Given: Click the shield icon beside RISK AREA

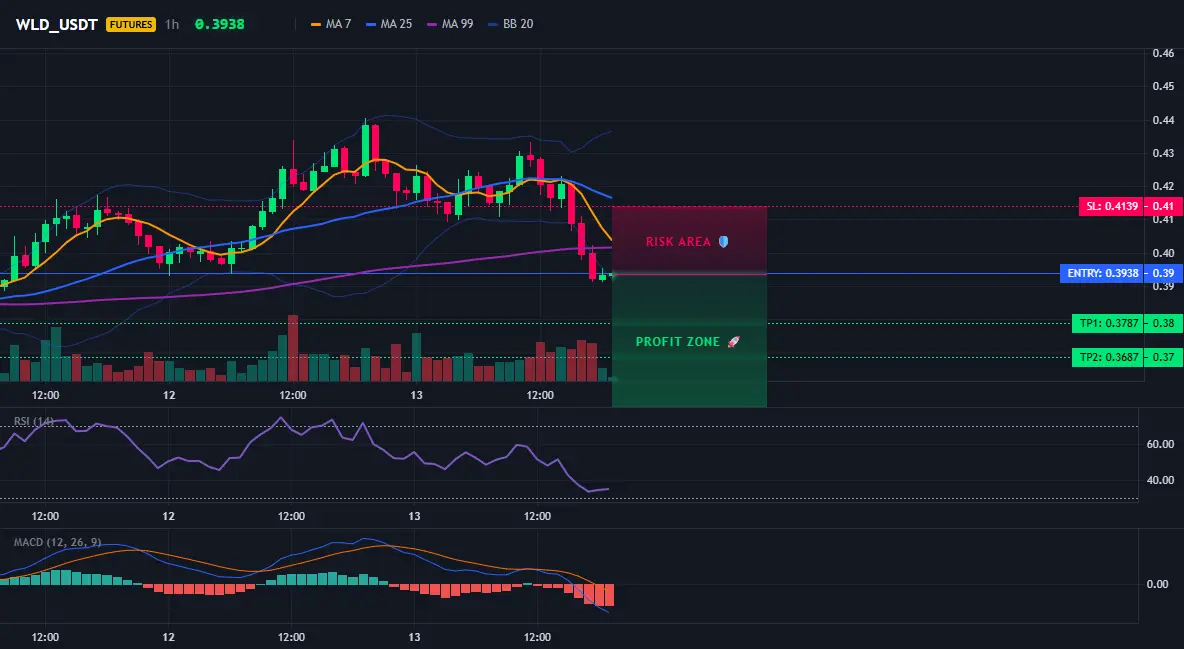Looking at the screenshot, I should [x=723, y=242].
